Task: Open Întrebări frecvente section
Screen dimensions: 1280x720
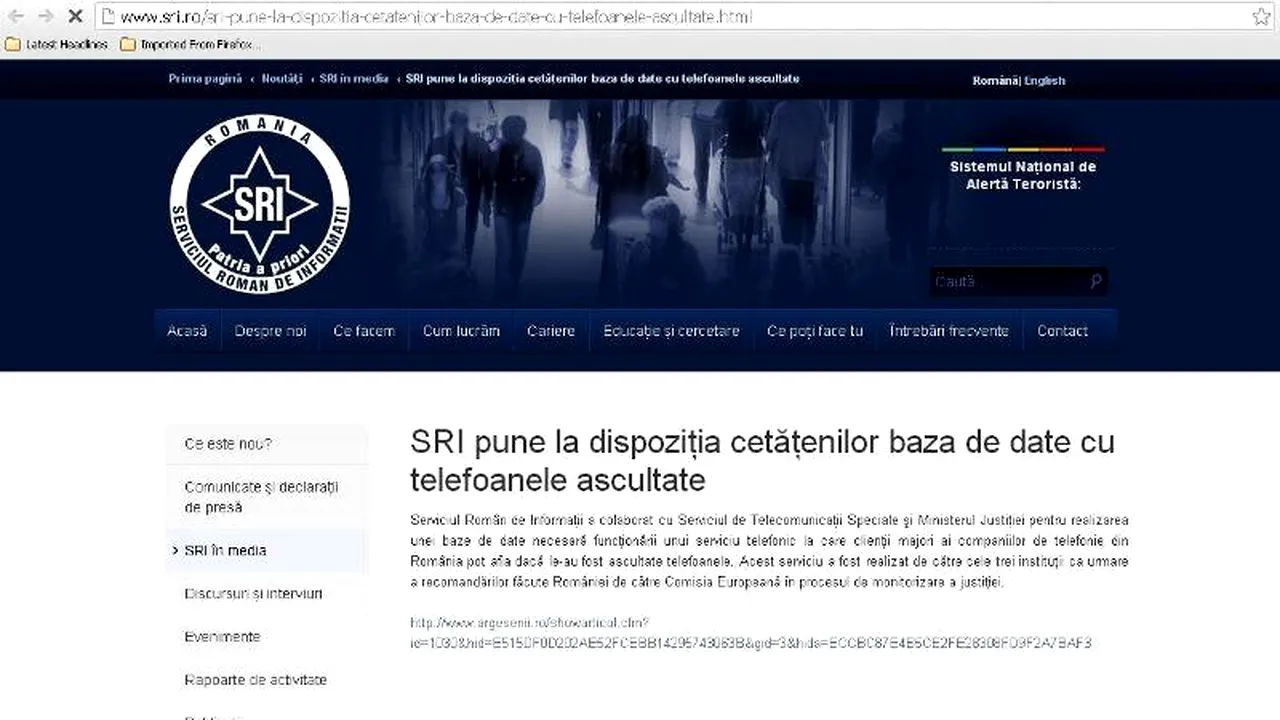Action: tap(949, 330)
